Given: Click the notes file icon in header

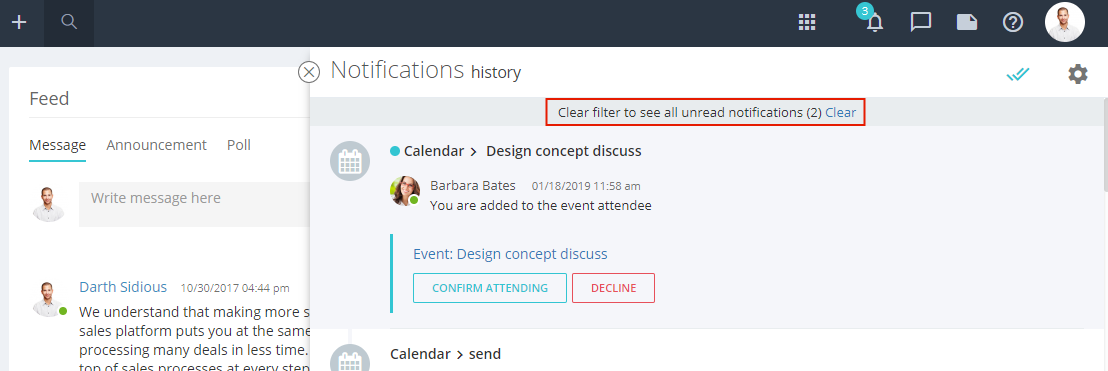Looking at the screenshot, I should (967, 23).
